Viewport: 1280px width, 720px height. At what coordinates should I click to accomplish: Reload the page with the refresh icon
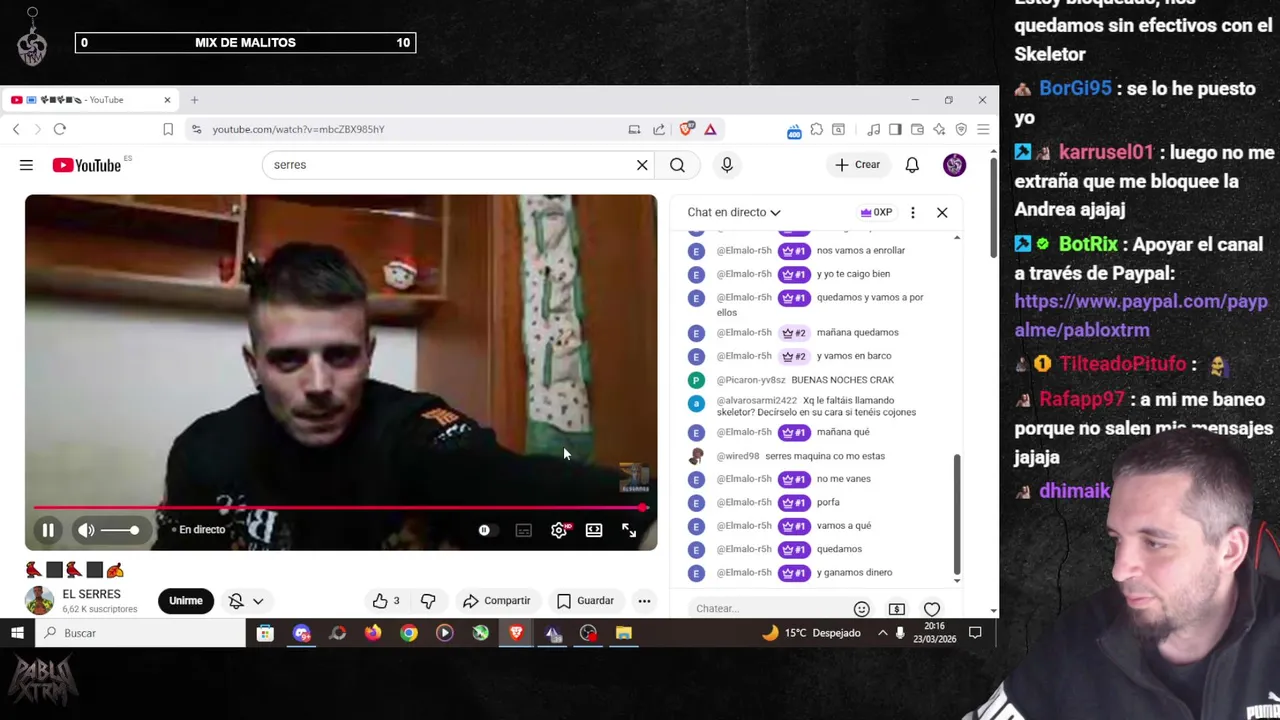click(x=60, y=129)
